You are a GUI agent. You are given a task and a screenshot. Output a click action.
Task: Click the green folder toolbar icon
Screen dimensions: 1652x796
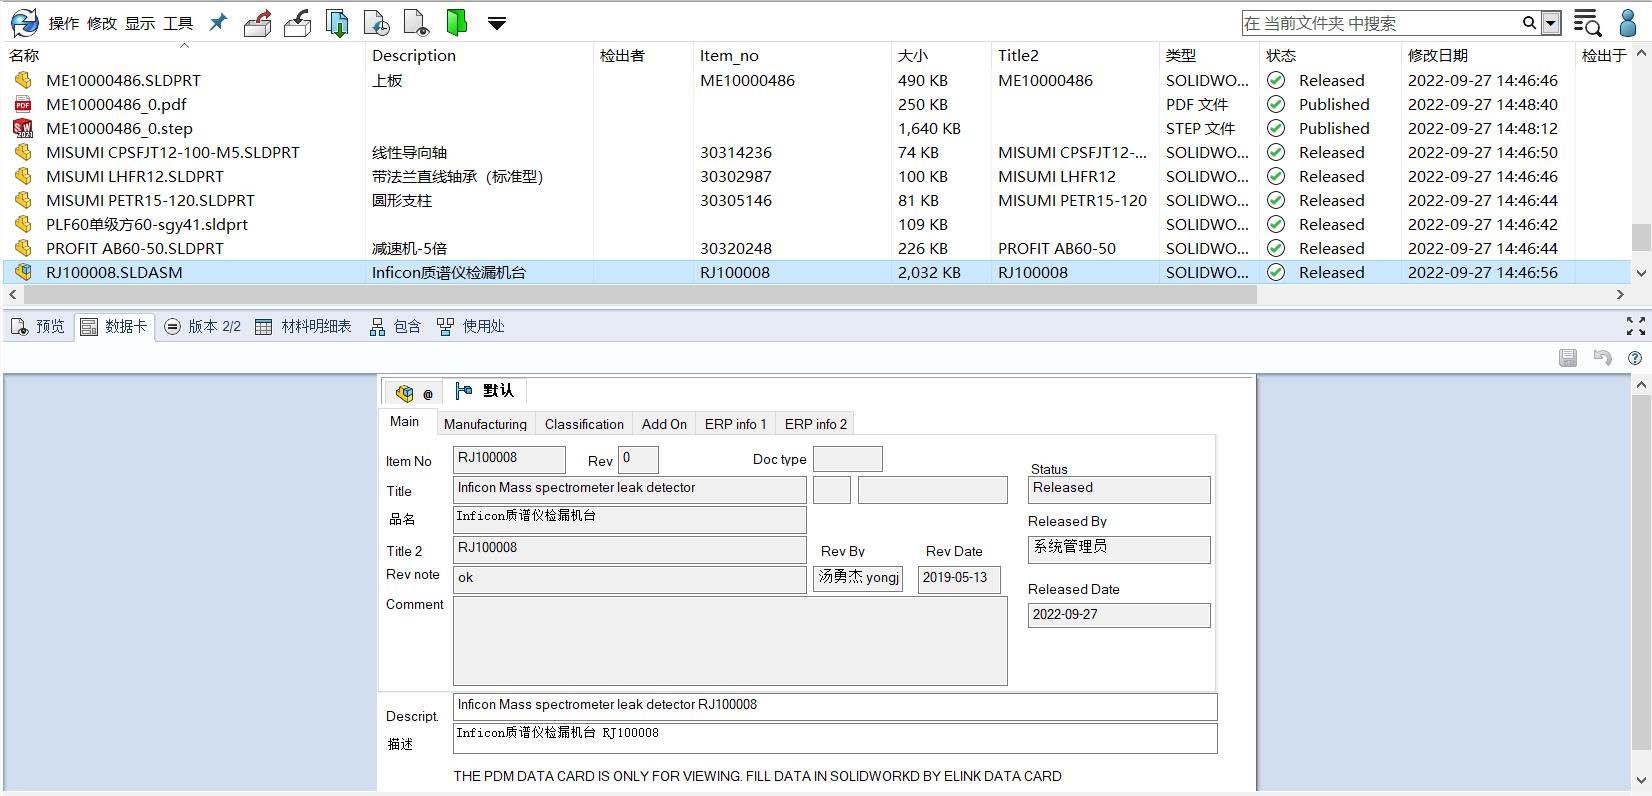click(x=457, y=23)
